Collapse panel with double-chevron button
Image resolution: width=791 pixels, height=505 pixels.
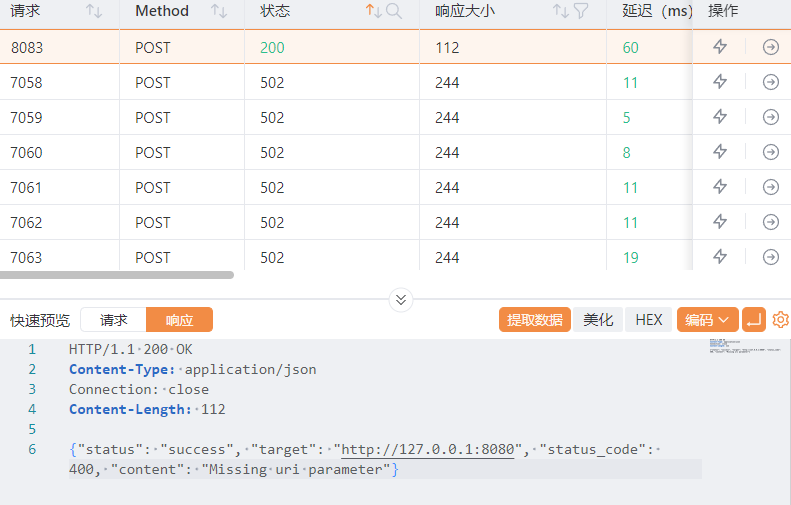click(401, 300)
